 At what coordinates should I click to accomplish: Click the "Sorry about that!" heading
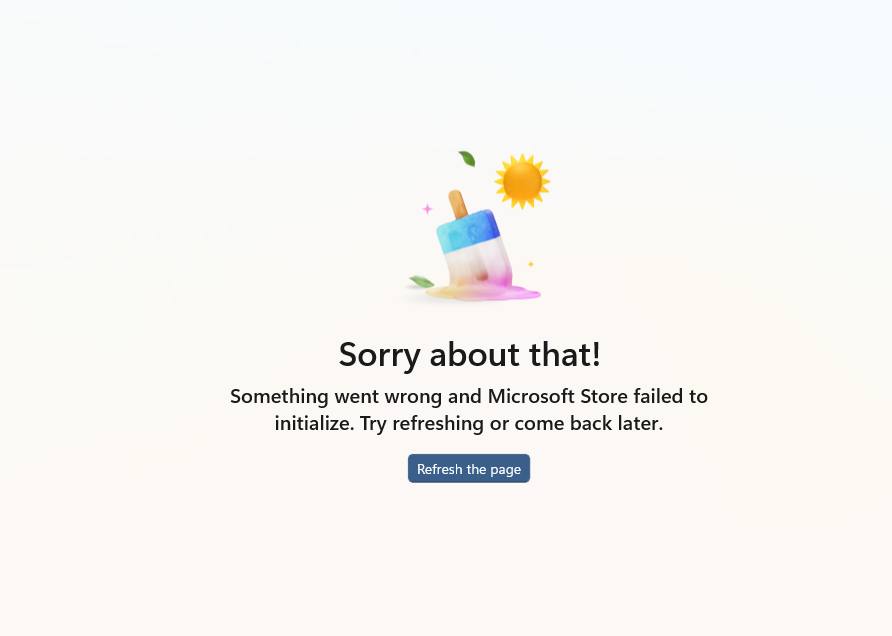(469, 354)
